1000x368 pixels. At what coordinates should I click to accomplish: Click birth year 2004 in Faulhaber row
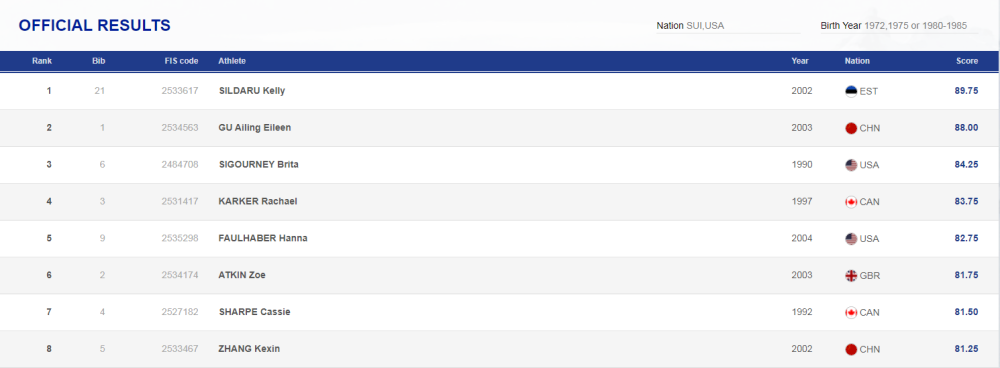point(802,239)
